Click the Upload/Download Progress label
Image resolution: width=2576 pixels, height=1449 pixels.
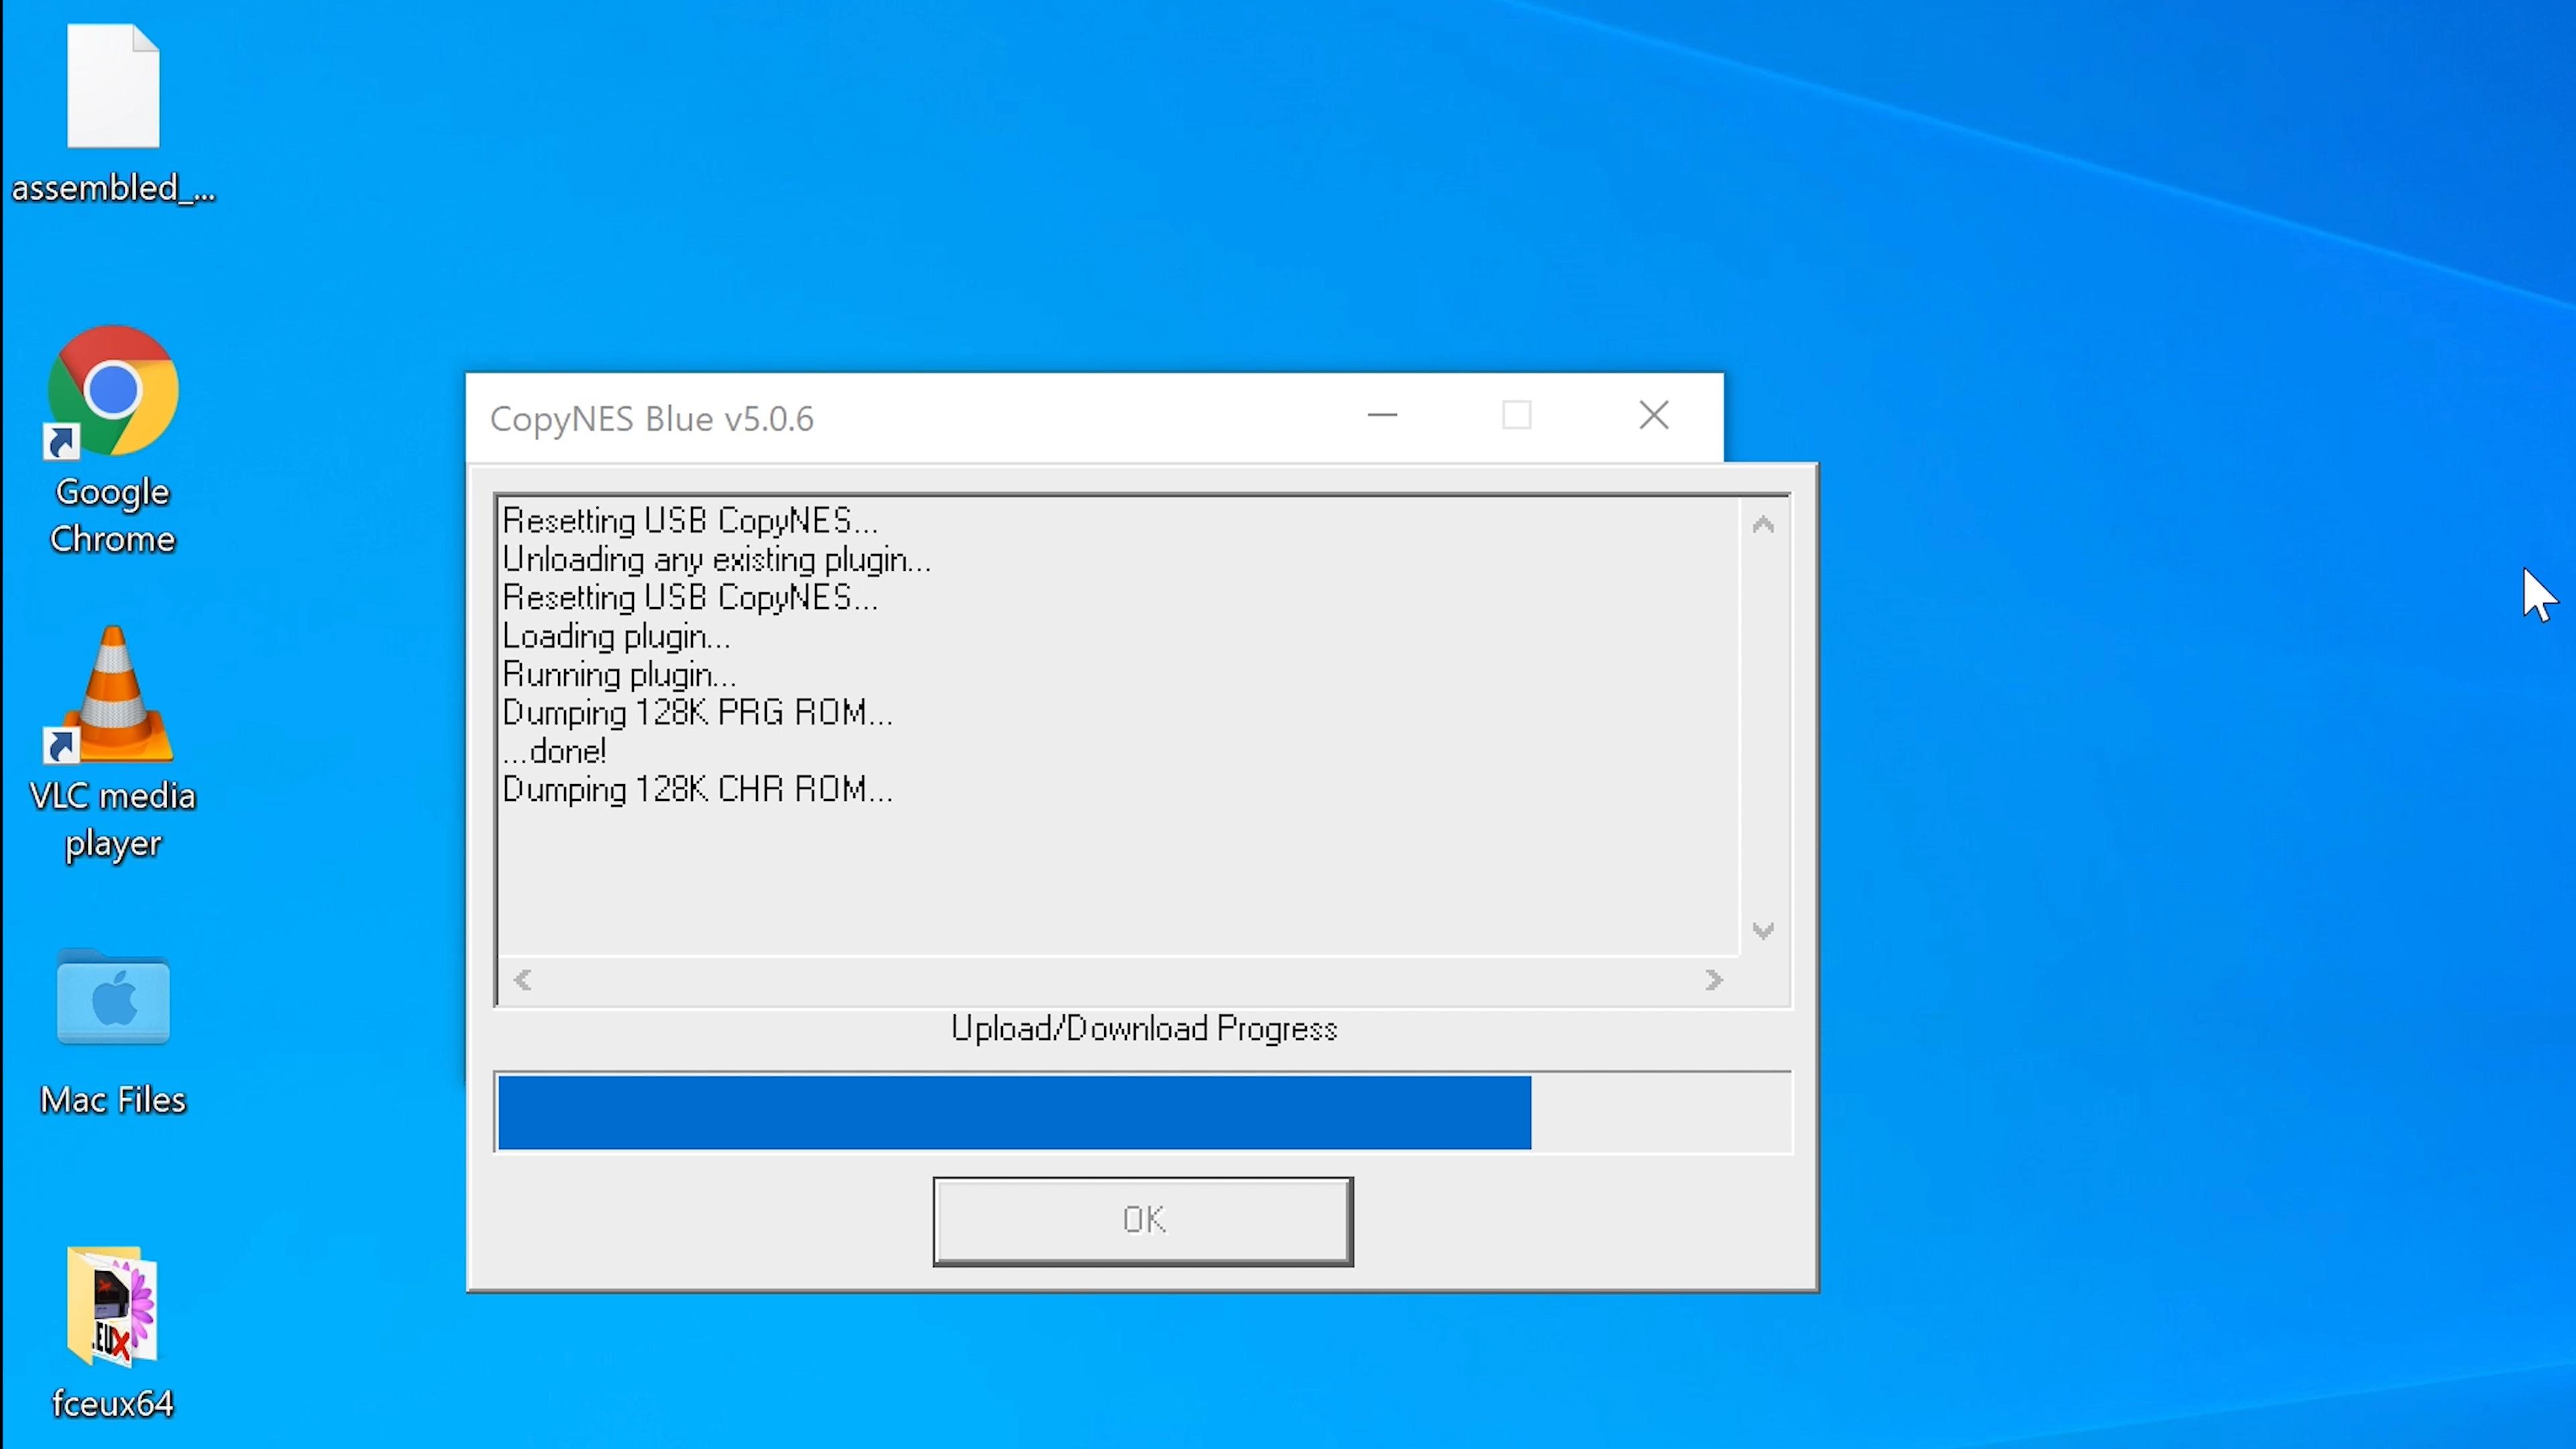(x=1143, y=1029)
